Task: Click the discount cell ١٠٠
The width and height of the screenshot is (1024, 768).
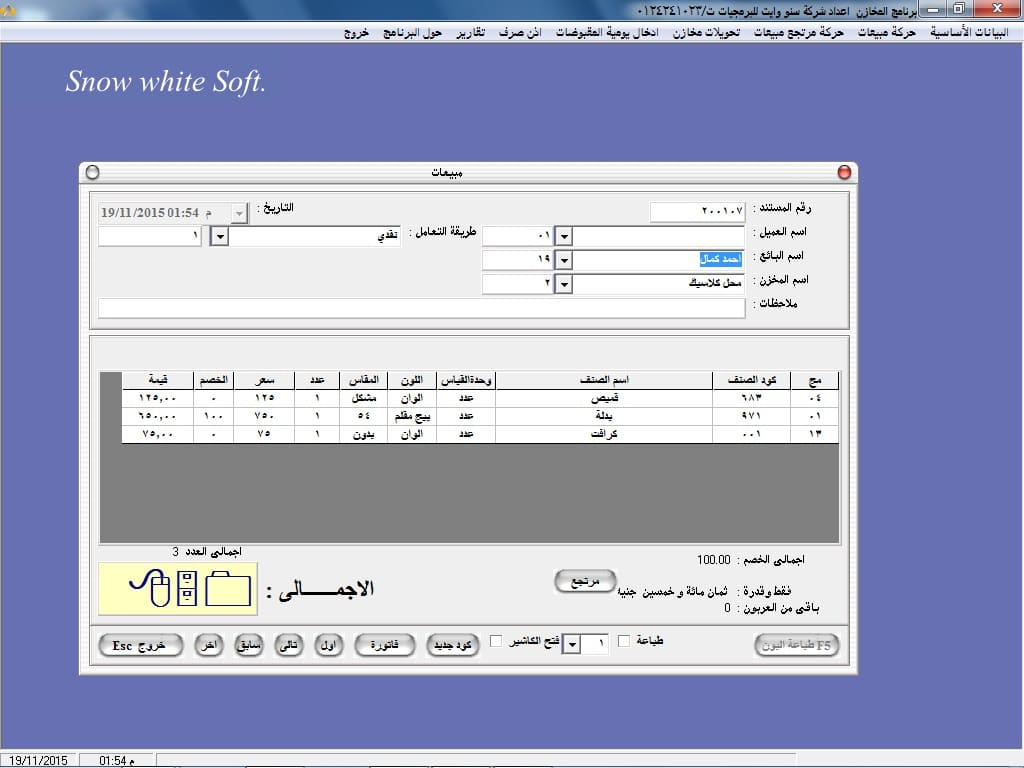Action: (x=214, y=416)
